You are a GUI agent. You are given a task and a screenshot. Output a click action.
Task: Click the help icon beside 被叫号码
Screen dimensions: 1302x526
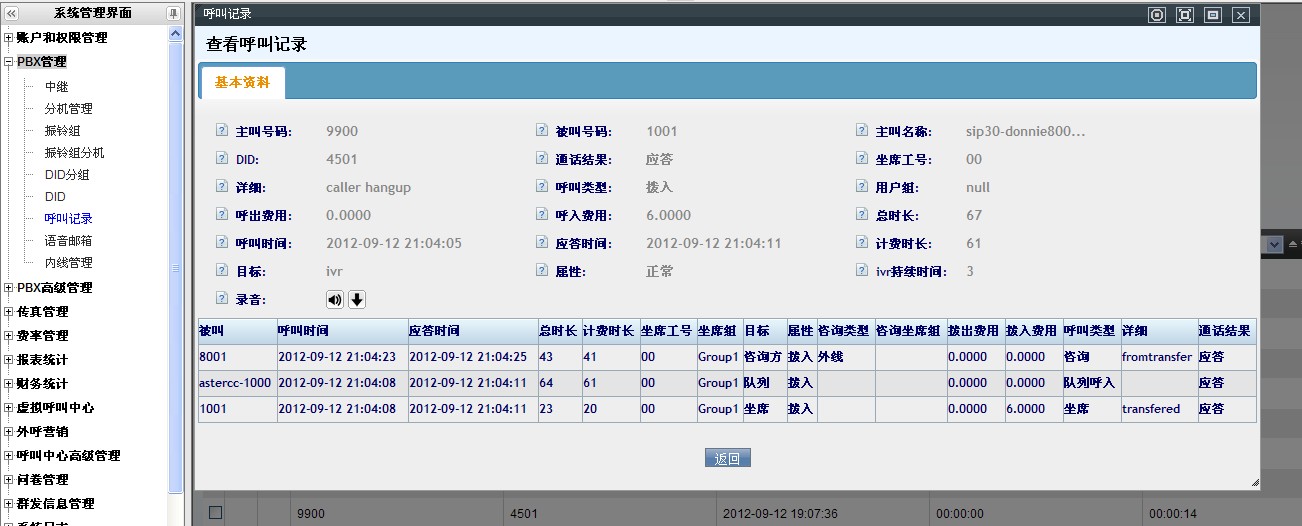542,131
